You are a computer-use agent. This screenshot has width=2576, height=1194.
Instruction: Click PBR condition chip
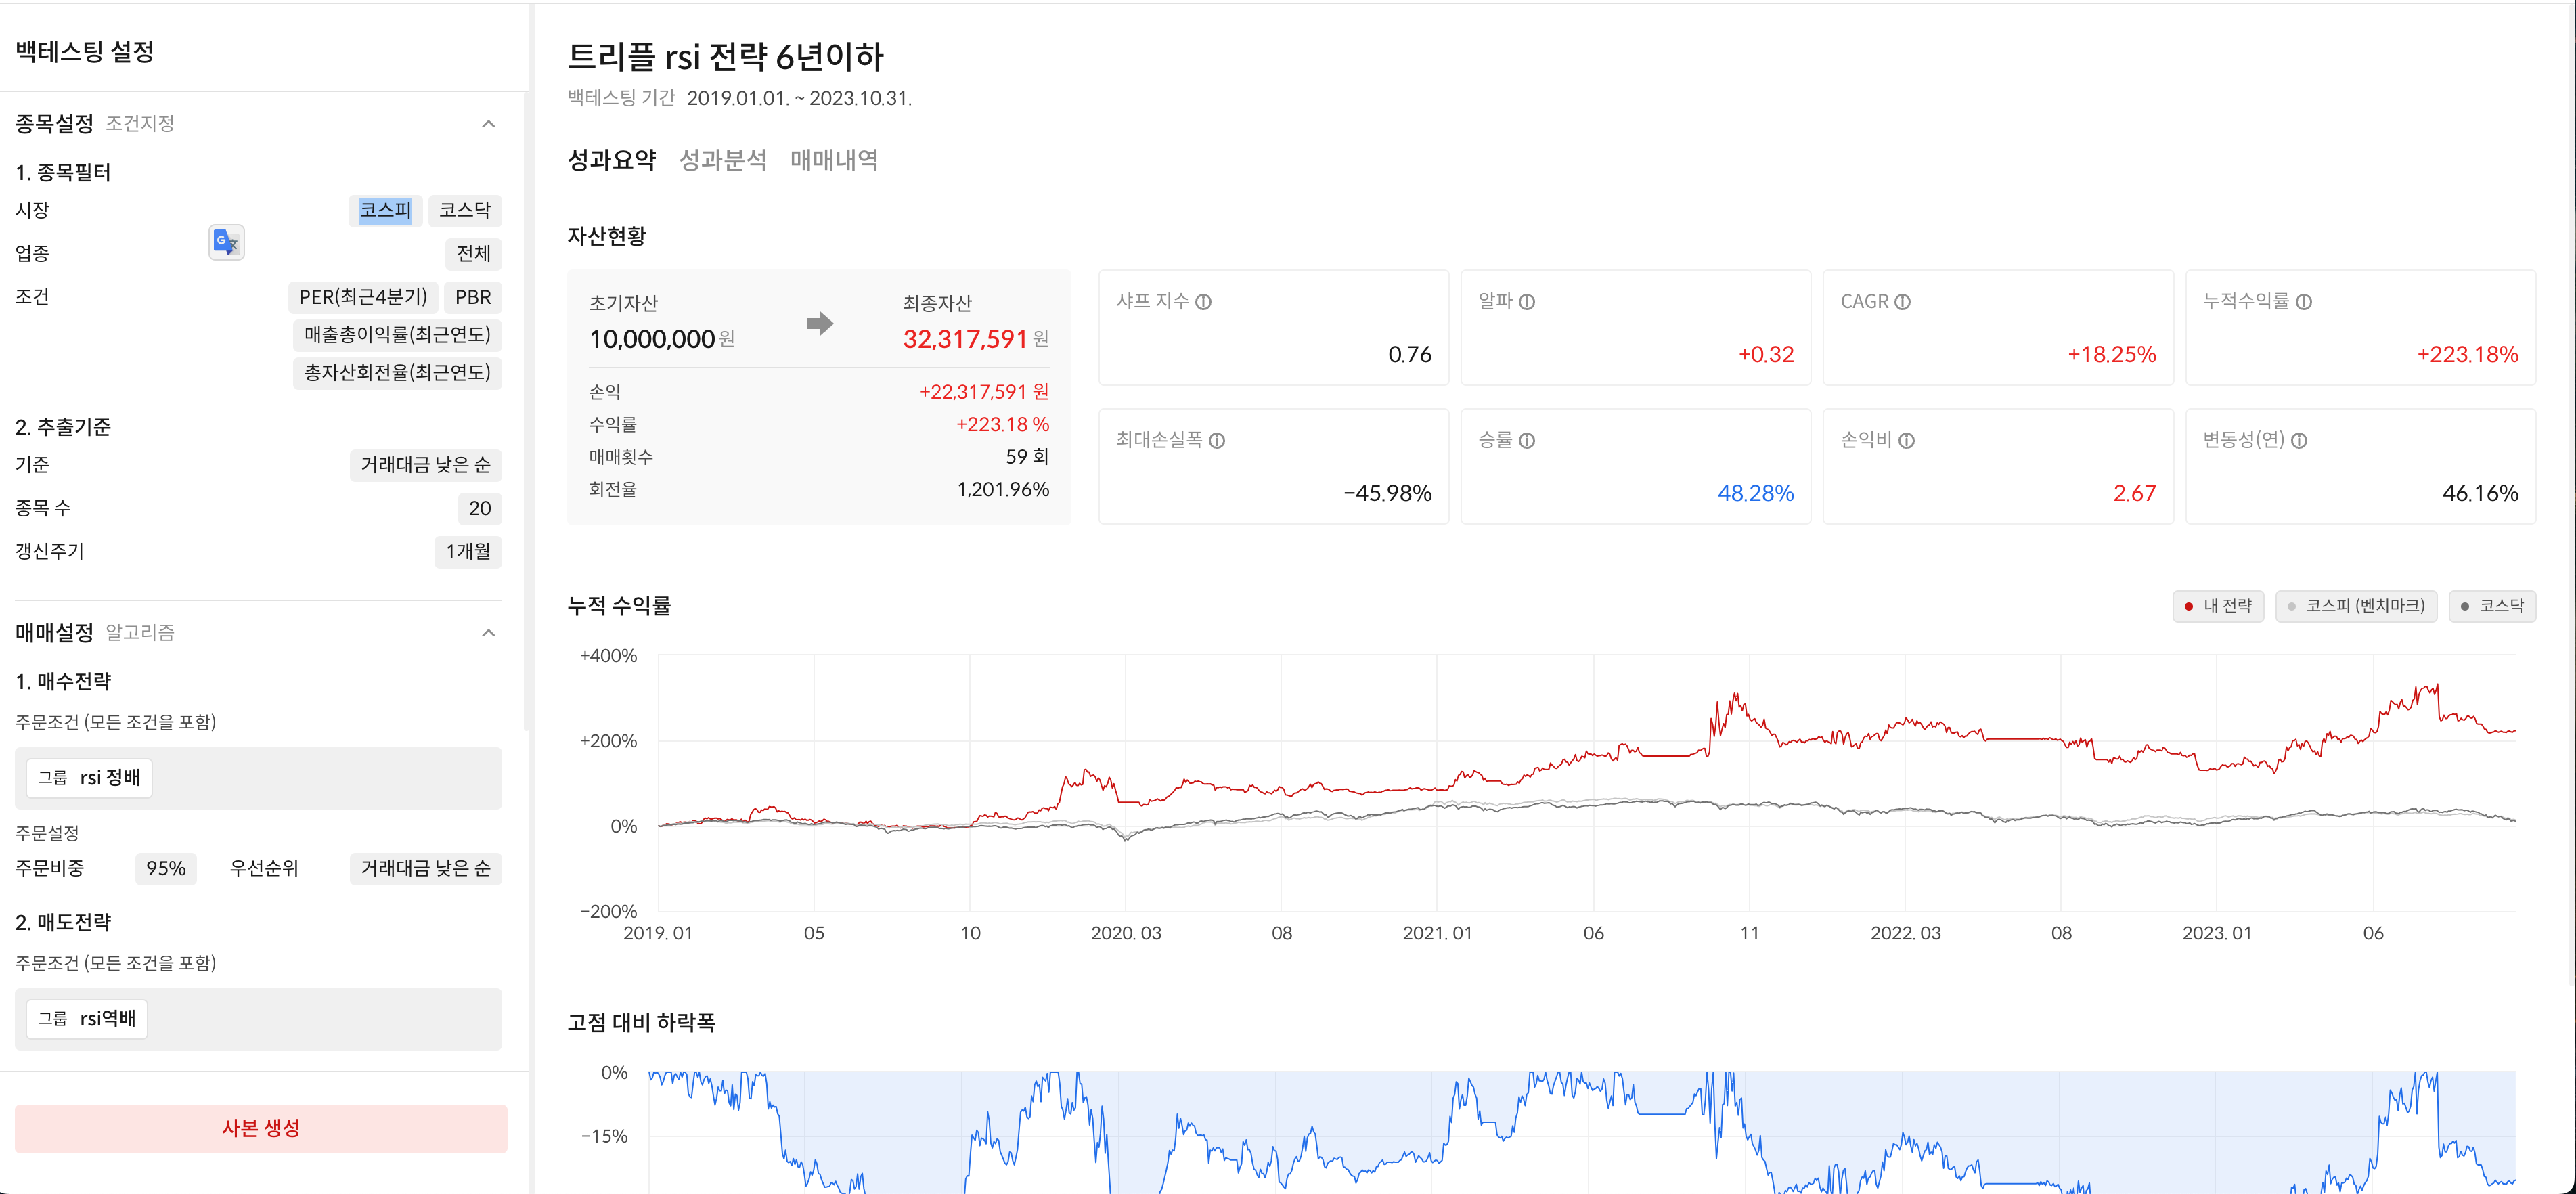coord(473,298)
